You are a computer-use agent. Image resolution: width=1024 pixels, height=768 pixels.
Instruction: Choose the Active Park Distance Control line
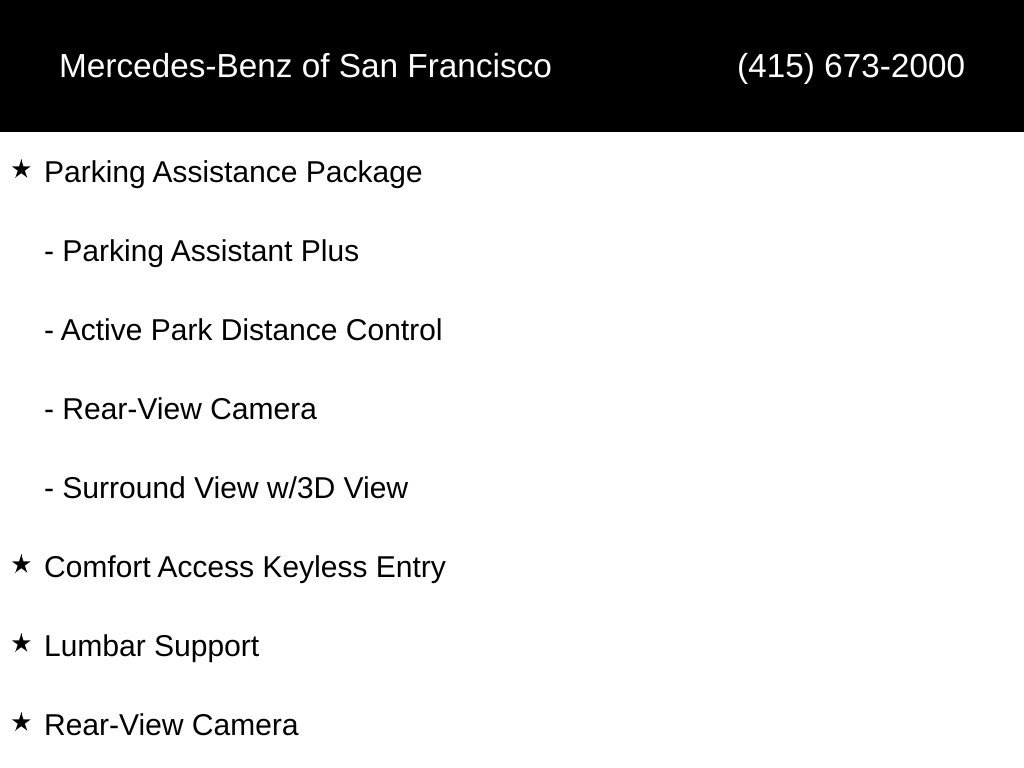click(x=251, y=330)
